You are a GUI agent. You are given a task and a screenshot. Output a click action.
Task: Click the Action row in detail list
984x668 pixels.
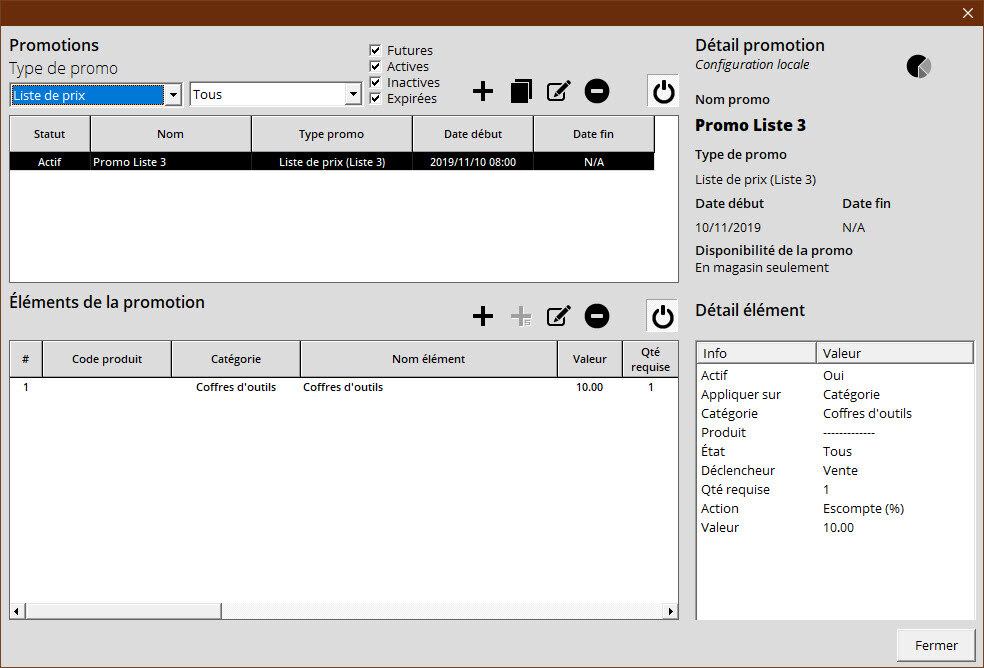click(835, 509)
